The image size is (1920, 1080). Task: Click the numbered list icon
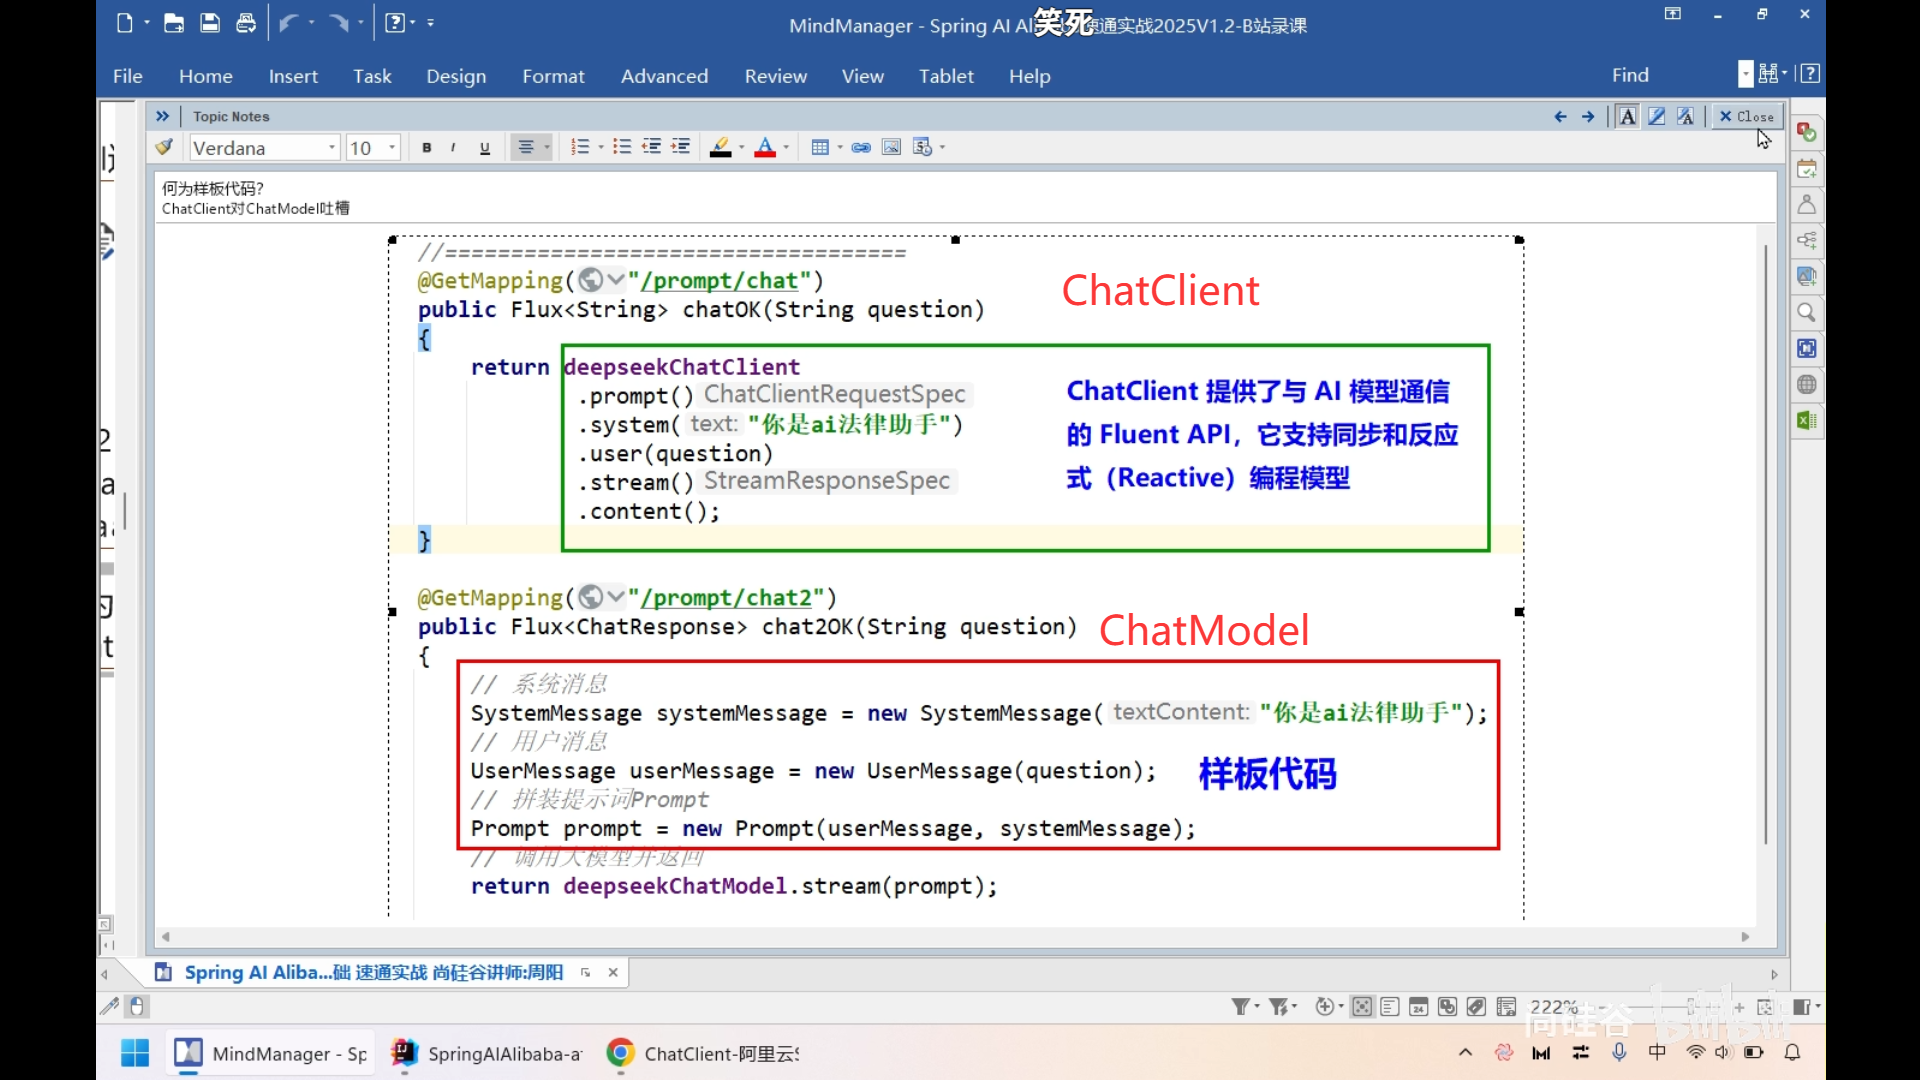click(x=580, y=148)
